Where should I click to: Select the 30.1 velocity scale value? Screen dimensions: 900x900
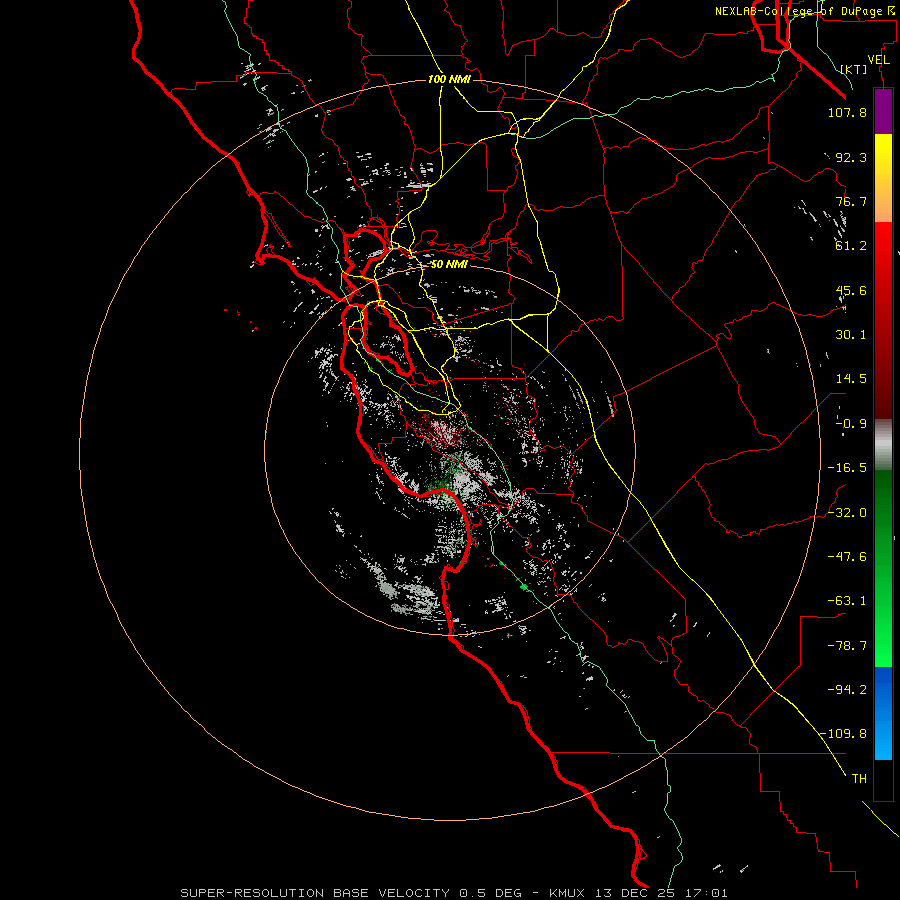tap(851, 335)
